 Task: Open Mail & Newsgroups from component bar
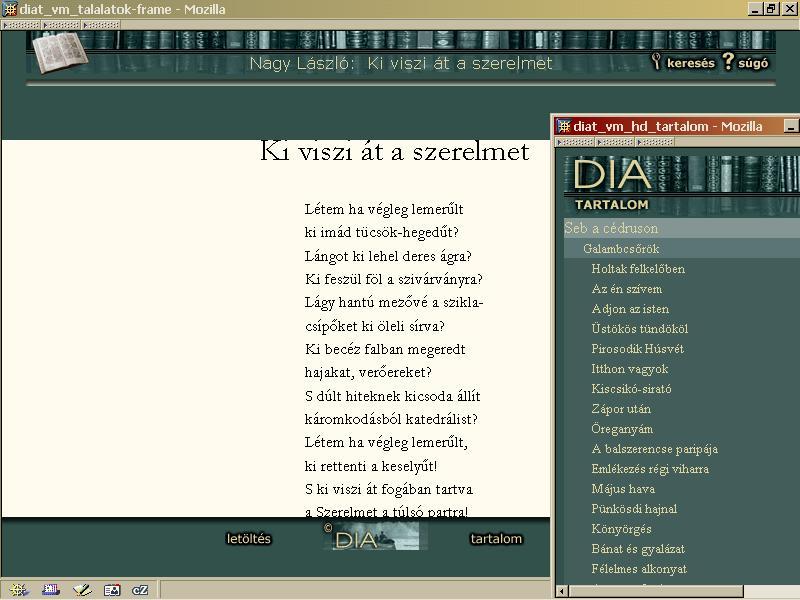pyautogui.click(x=51, y=590)
